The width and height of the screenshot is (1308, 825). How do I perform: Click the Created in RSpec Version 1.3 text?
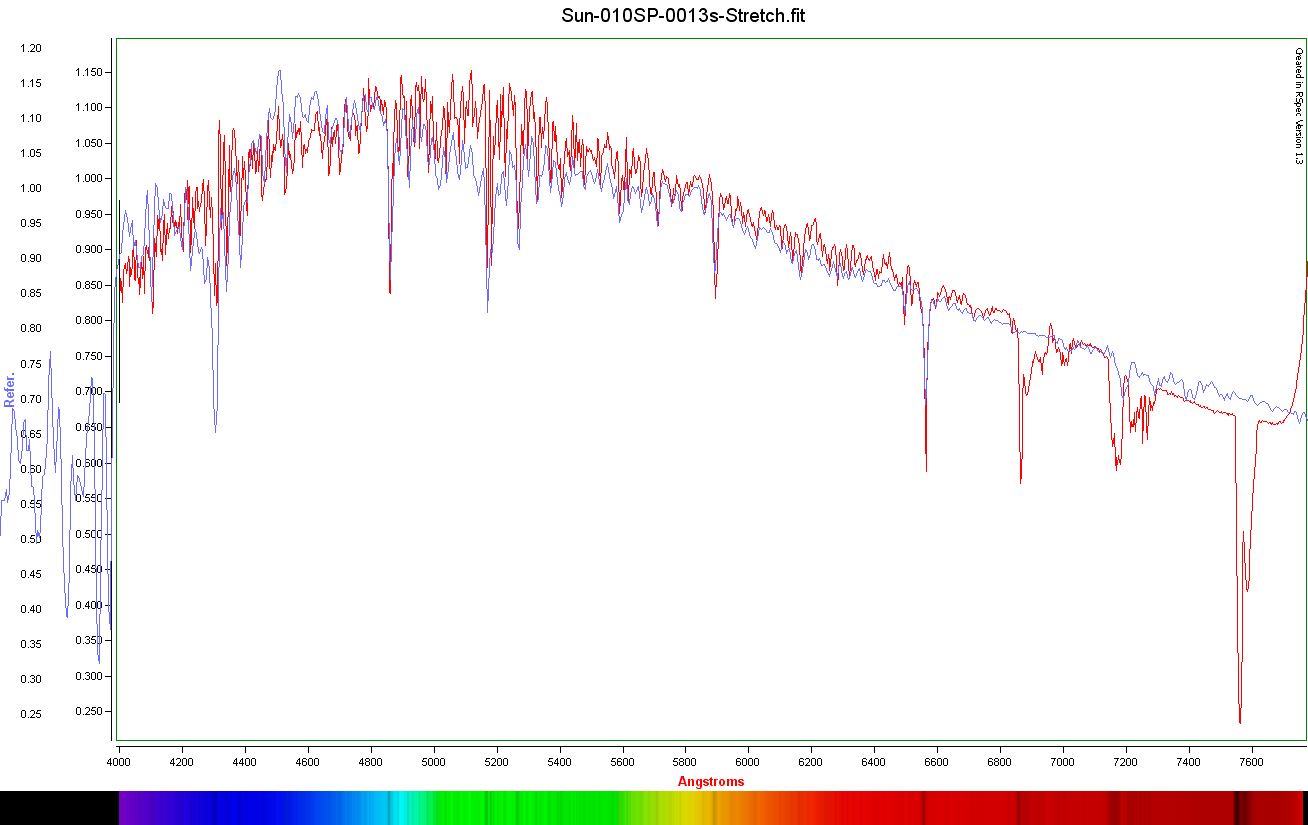pos(1298,105)
